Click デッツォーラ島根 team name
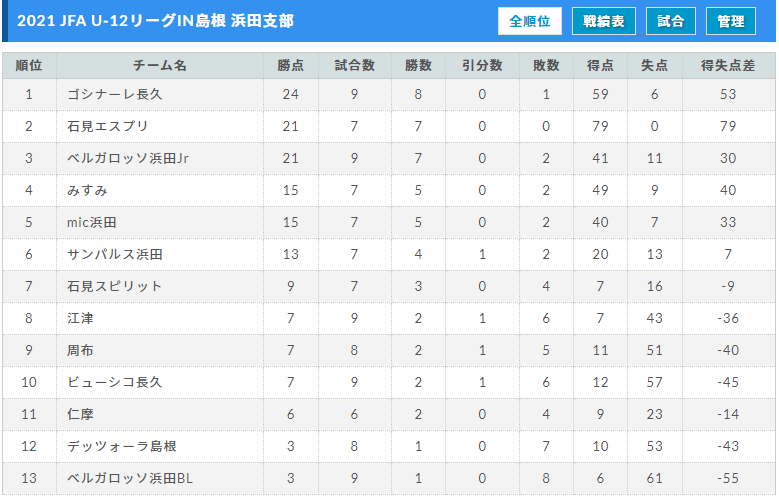The width and height of the screenshot is (779, 499). coord(122,446)
